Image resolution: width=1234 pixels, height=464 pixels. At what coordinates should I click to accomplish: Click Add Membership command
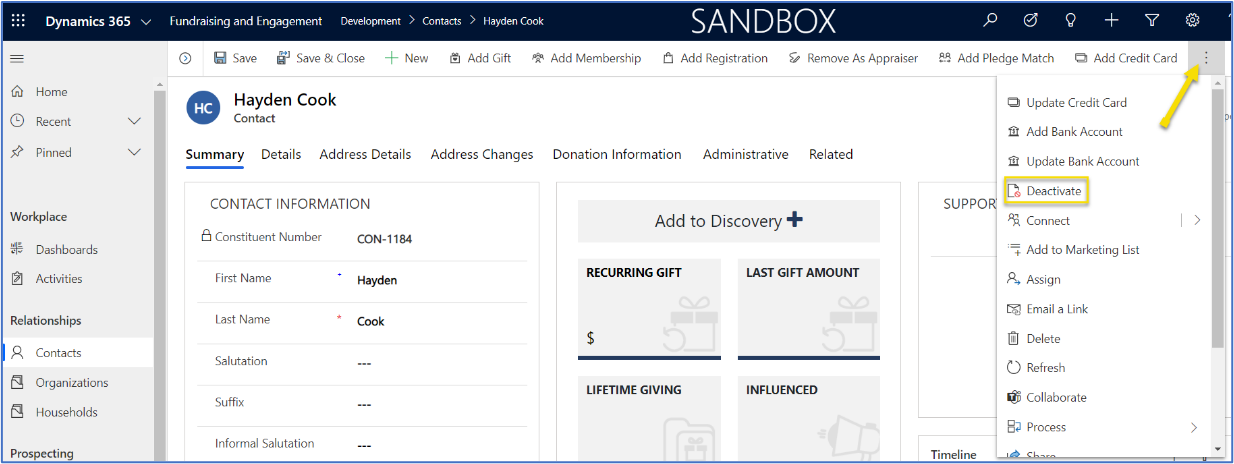[587, 58]
